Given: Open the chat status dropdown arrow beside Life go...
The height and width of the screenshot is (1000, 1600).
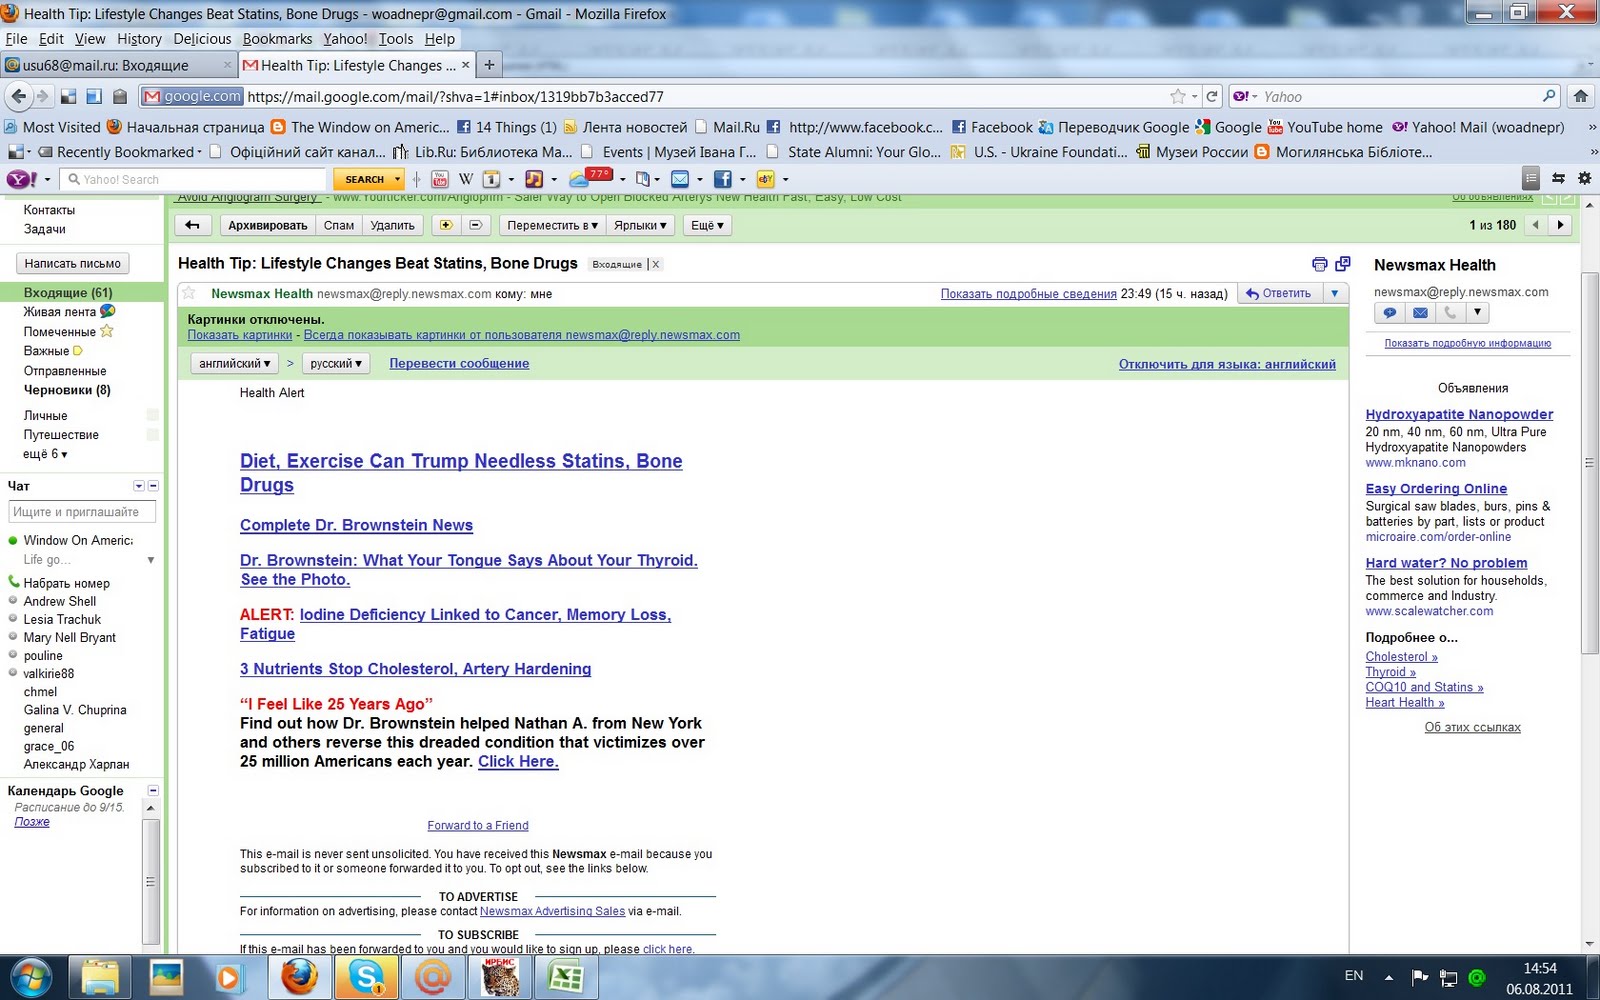Looking at the screenshot, I should pos(151,560).
